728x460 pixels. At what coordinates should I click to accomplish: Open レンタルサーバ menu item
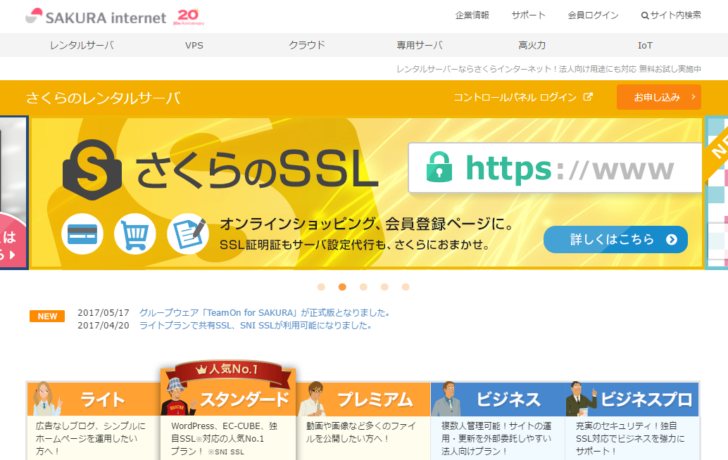(x=82, y=45)
